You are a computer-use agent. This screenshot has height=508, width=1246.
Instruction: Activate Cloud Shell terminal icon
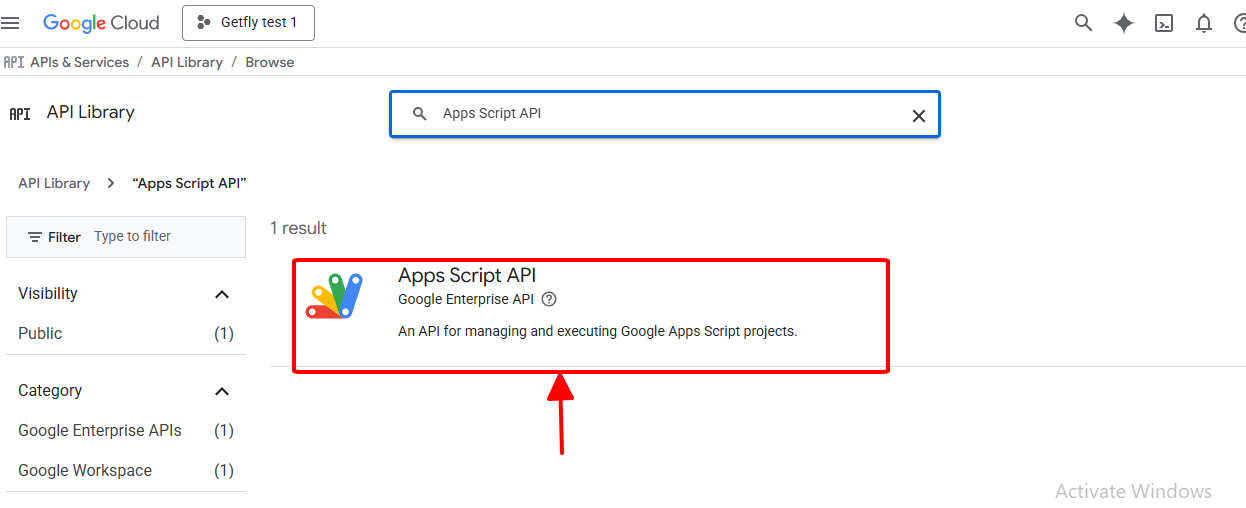[x=1164, y=23]
